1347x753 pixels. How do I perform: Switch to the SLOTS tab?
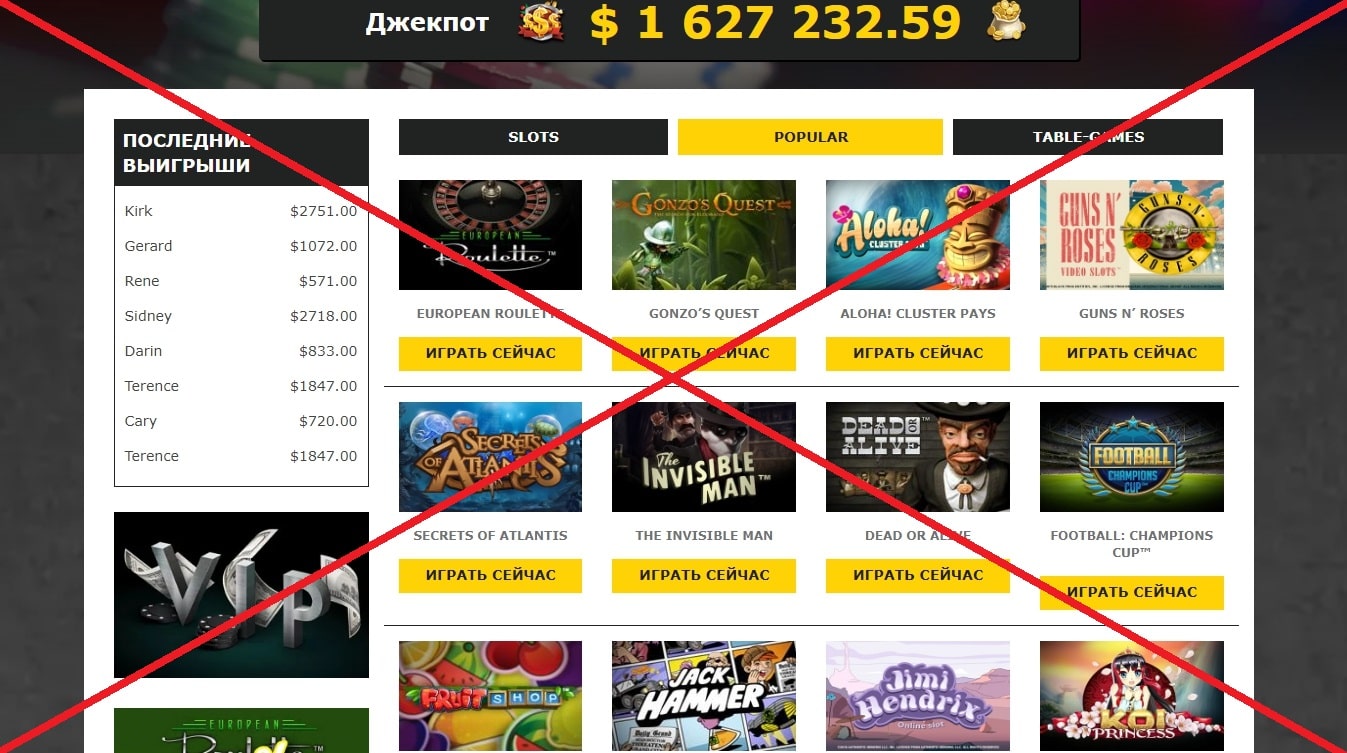coord(533,137)
